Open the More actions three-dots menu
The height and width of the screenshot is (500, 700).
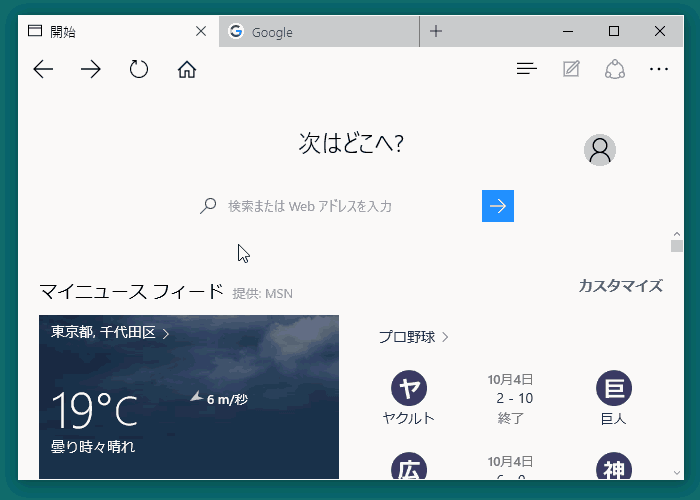click(659, 69)
